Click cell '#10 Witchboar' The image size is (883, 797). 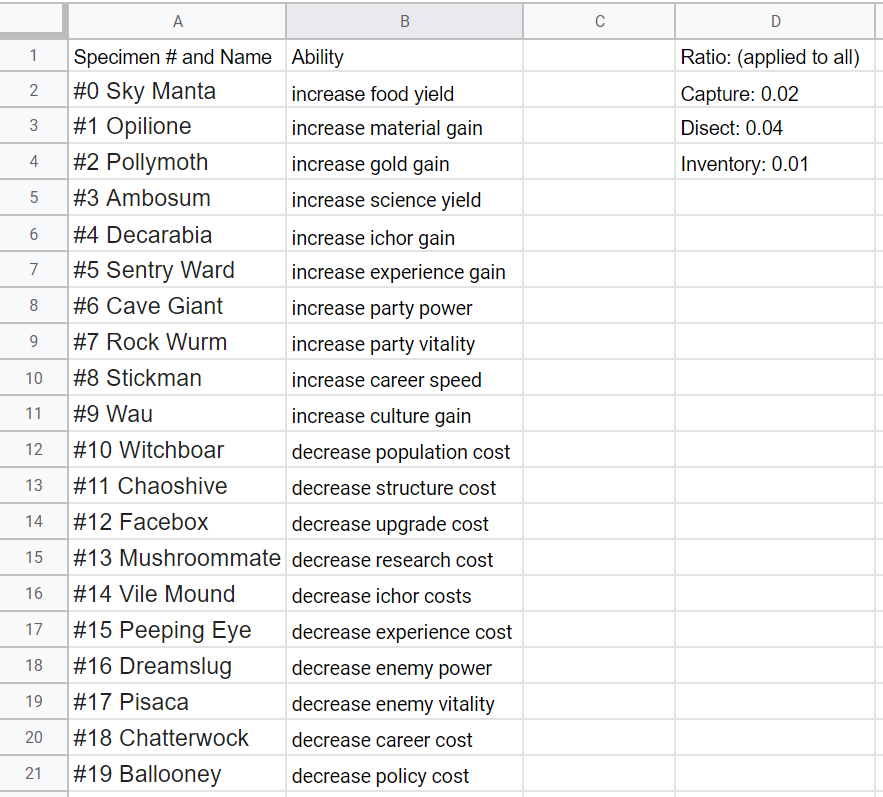[177, 449]
